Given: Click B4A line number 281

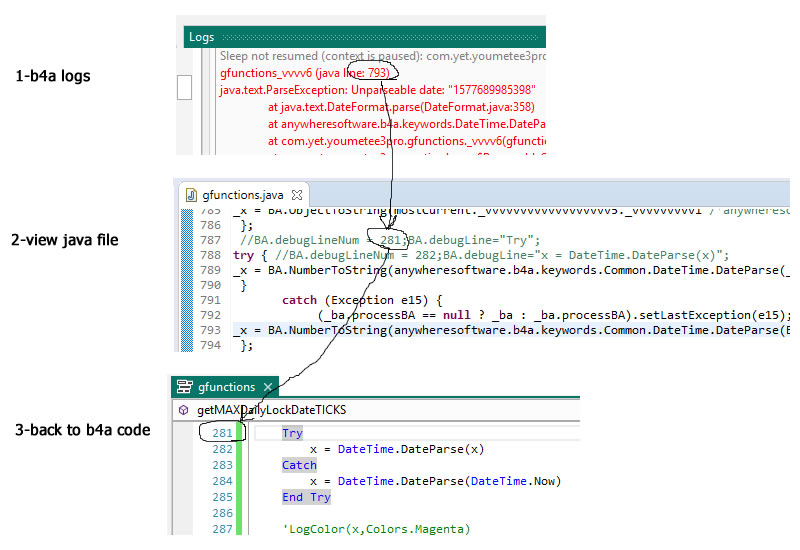Looking at the screenshot, I should click(222, 433).
